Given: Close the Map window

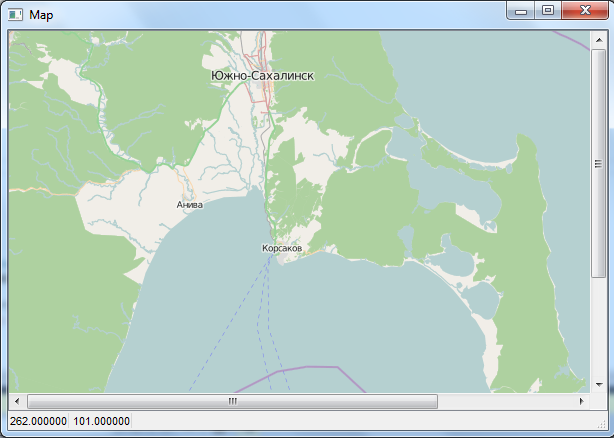Looking at the screenshot, I should pos(582,11).
